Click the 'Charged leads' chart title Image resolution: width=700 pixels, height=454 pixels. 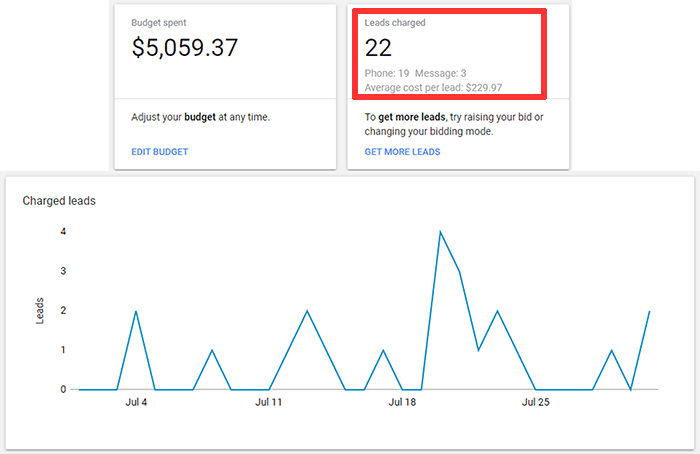pyautogui.click(x=59, y=201)
